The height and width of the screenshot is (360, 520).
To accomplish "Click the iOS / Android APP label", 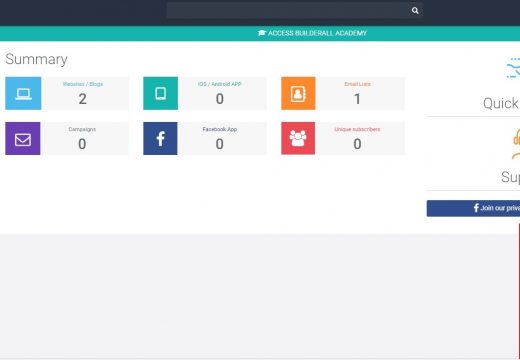I will click(x=219, y=84).
